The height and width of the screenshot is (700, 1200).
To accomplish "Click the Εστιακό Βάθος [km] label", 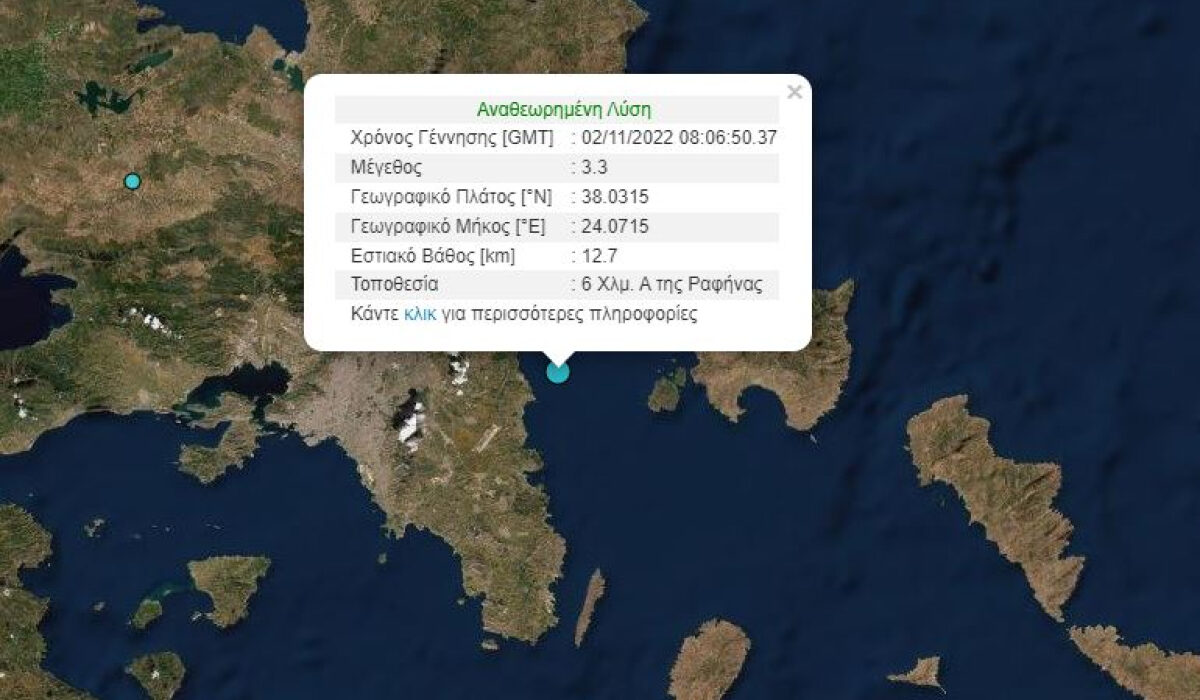I will point(433,255).
